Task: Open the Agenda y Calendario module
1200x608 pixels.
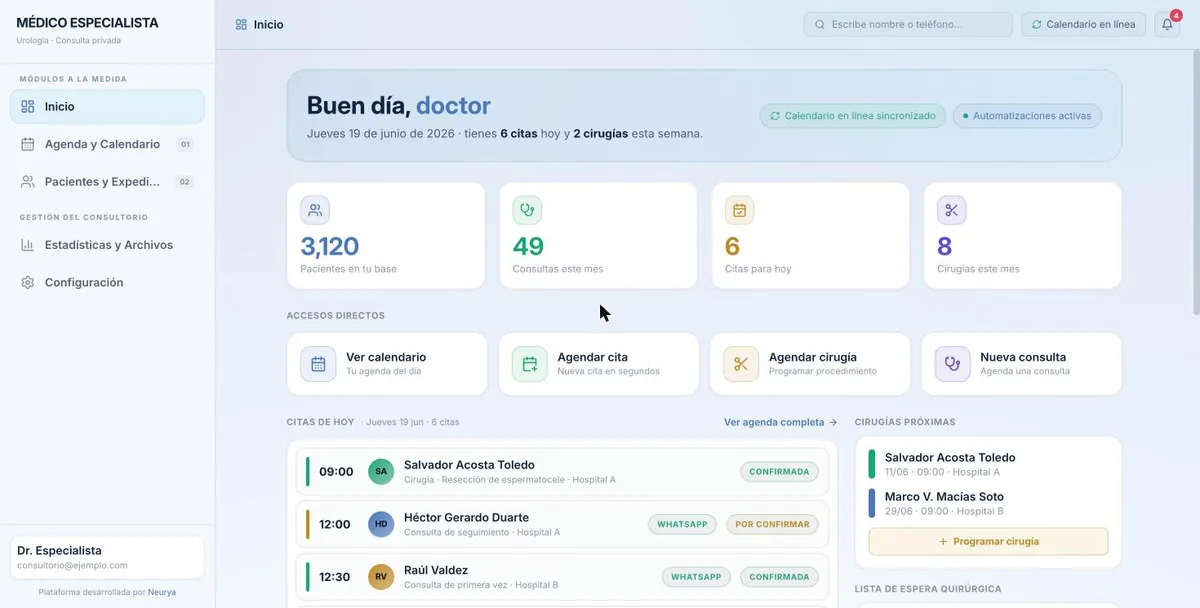Action: tap(107, 144)
